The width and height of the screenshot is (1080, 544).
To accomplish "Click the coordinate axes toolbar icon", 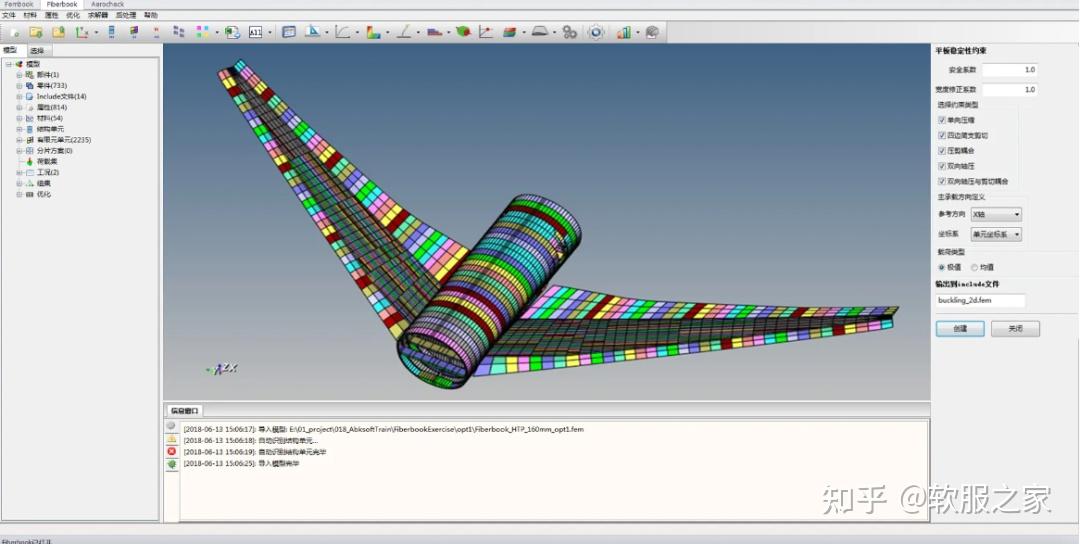I will (82, 32).
